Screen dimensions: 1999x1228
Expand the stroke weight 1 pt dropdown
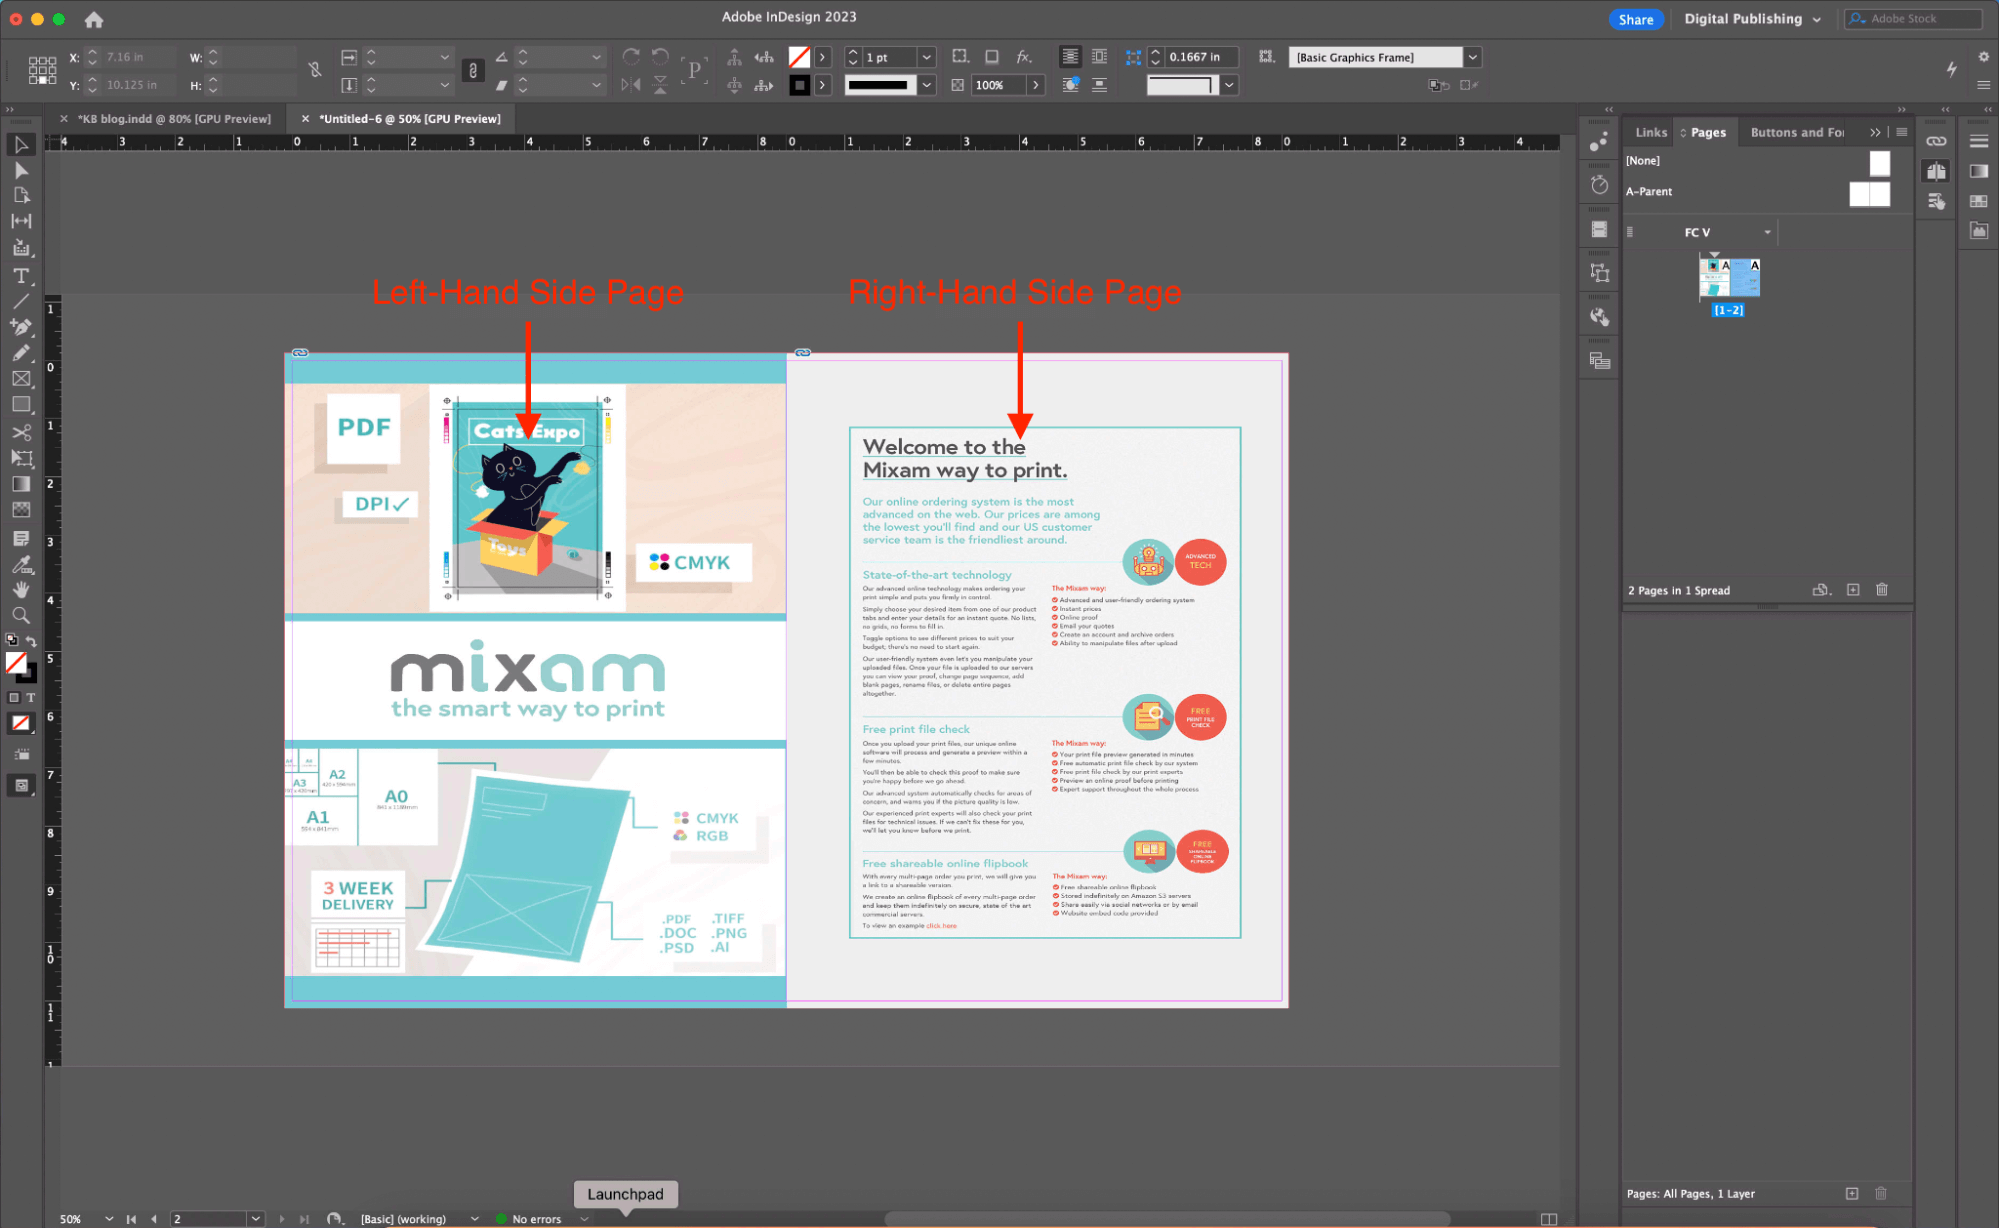pos(926,57)
